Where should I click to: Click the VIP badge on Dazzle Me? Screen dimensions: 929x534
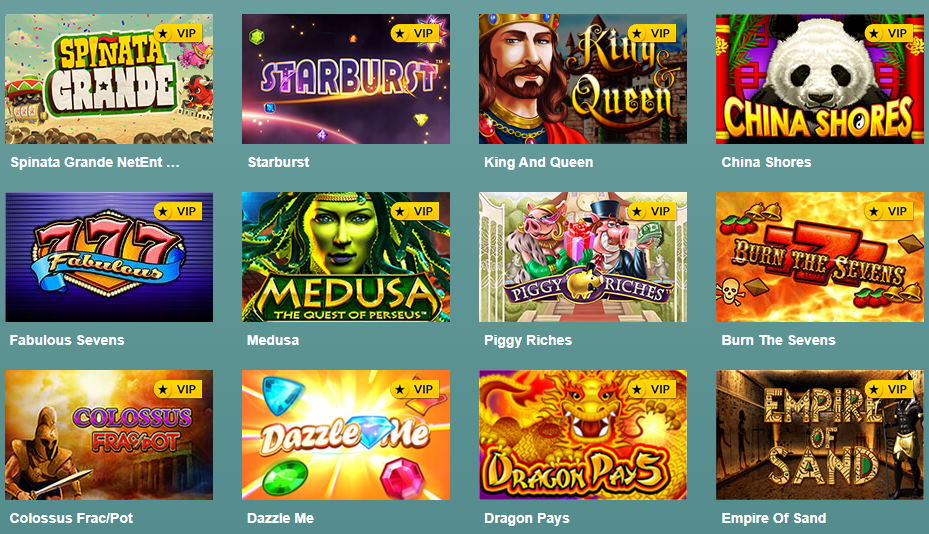415,389
